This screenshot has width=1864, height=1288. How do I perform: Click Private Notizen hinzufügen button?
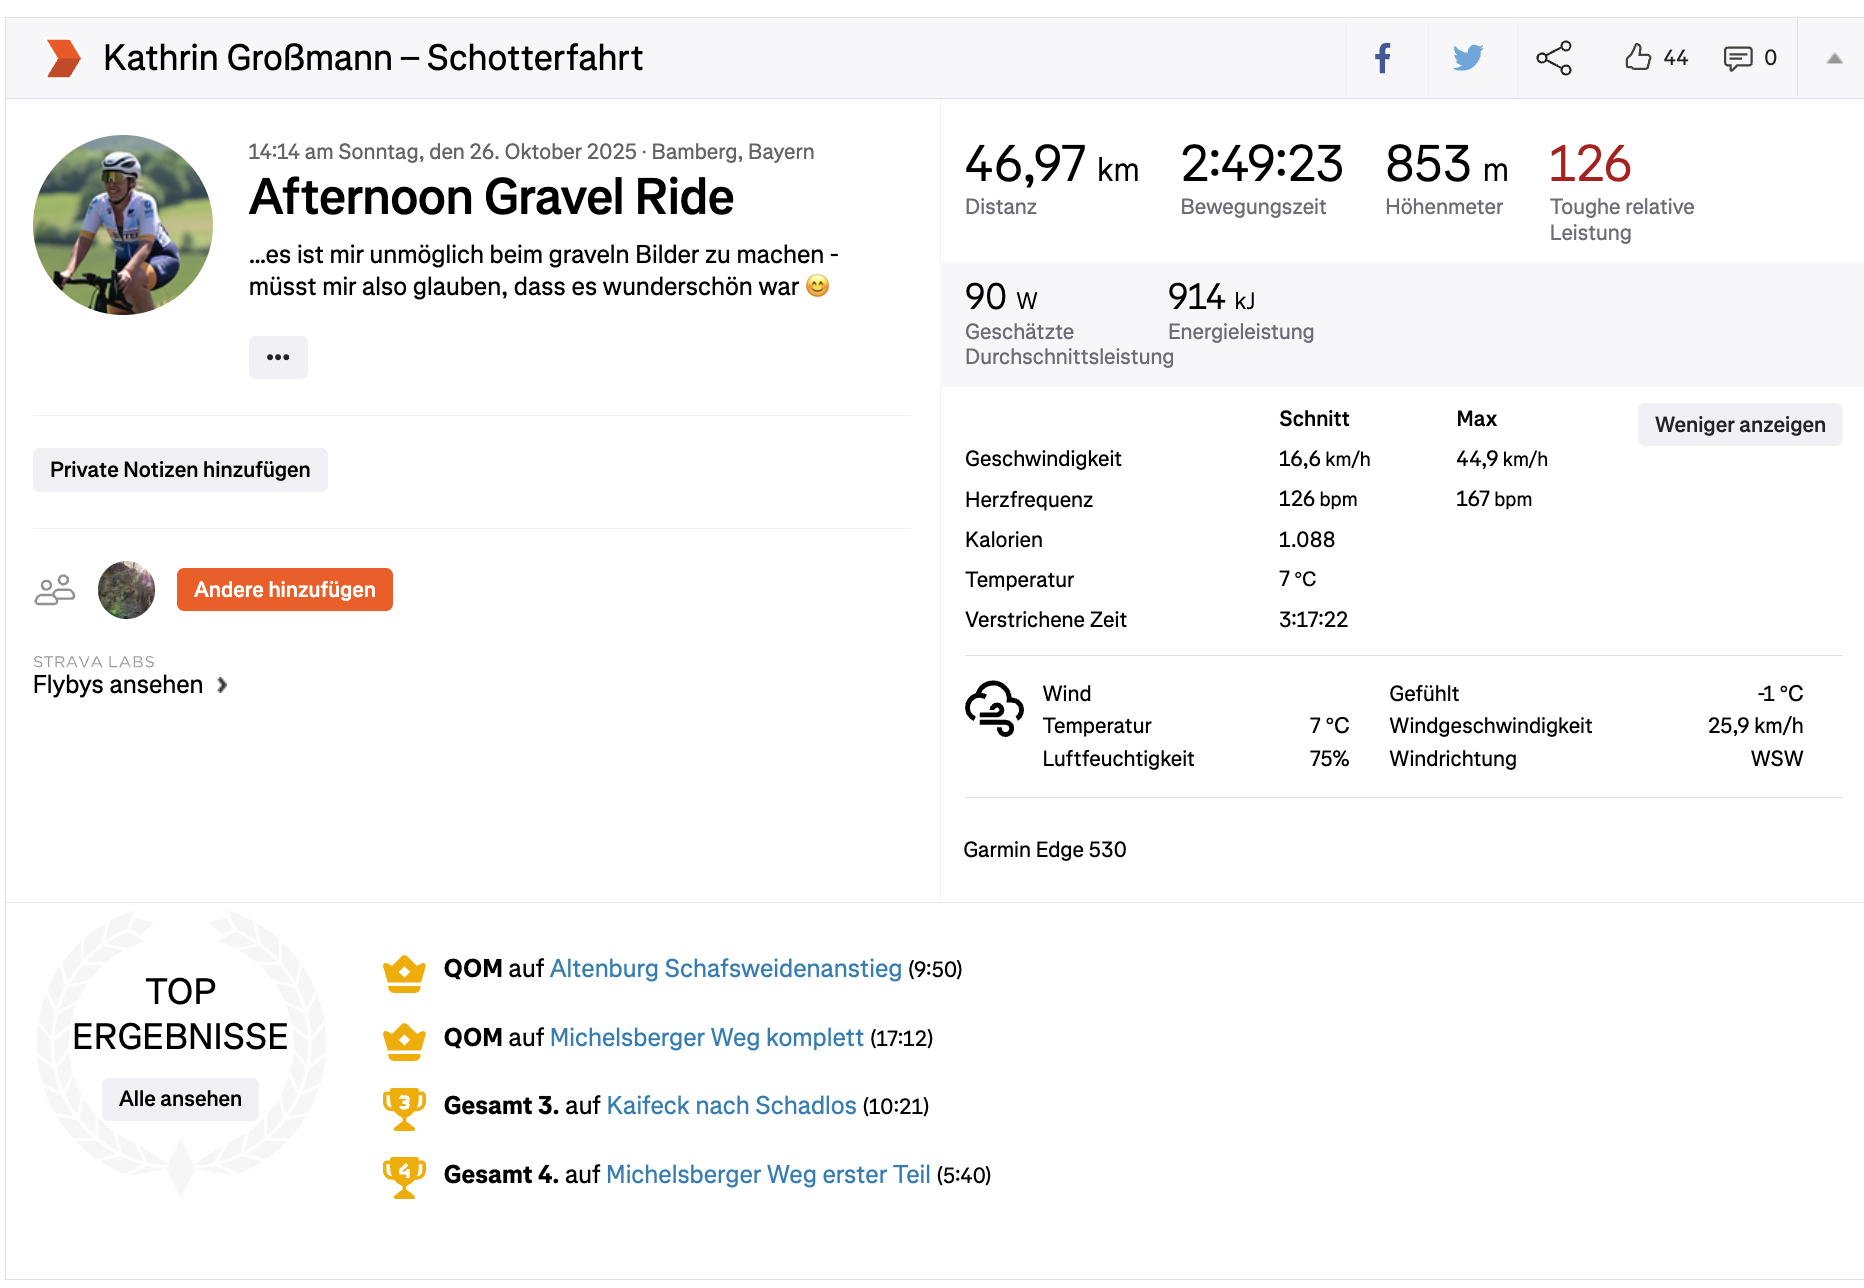pos(180,470)
